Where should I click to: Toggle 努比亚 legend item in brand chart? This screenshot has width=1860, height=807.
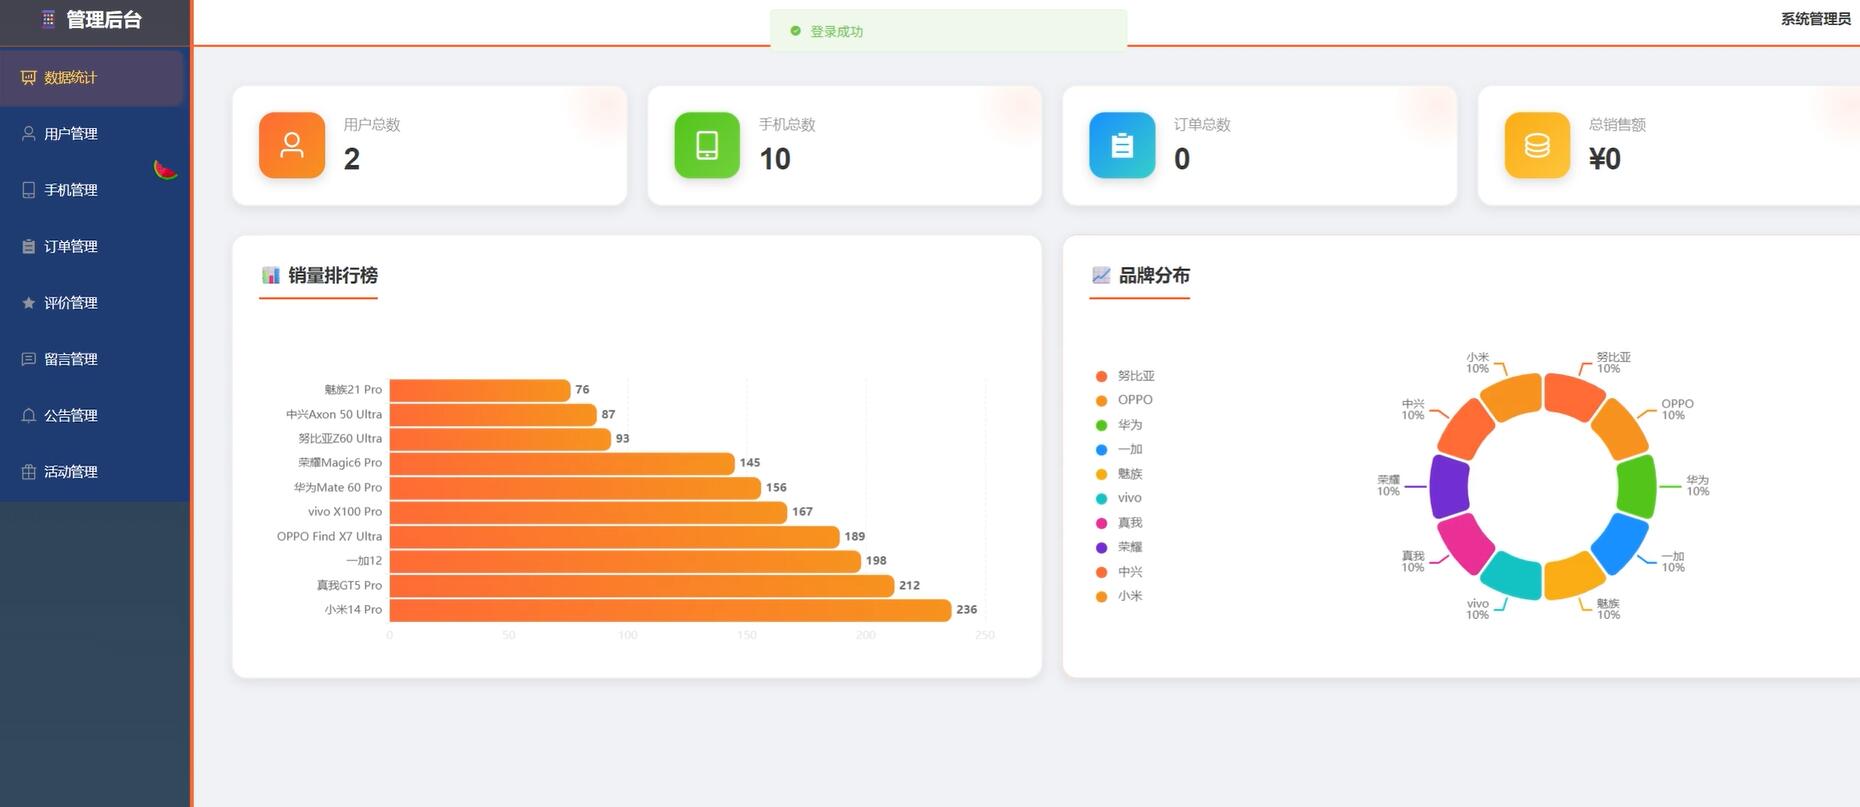1125,376
